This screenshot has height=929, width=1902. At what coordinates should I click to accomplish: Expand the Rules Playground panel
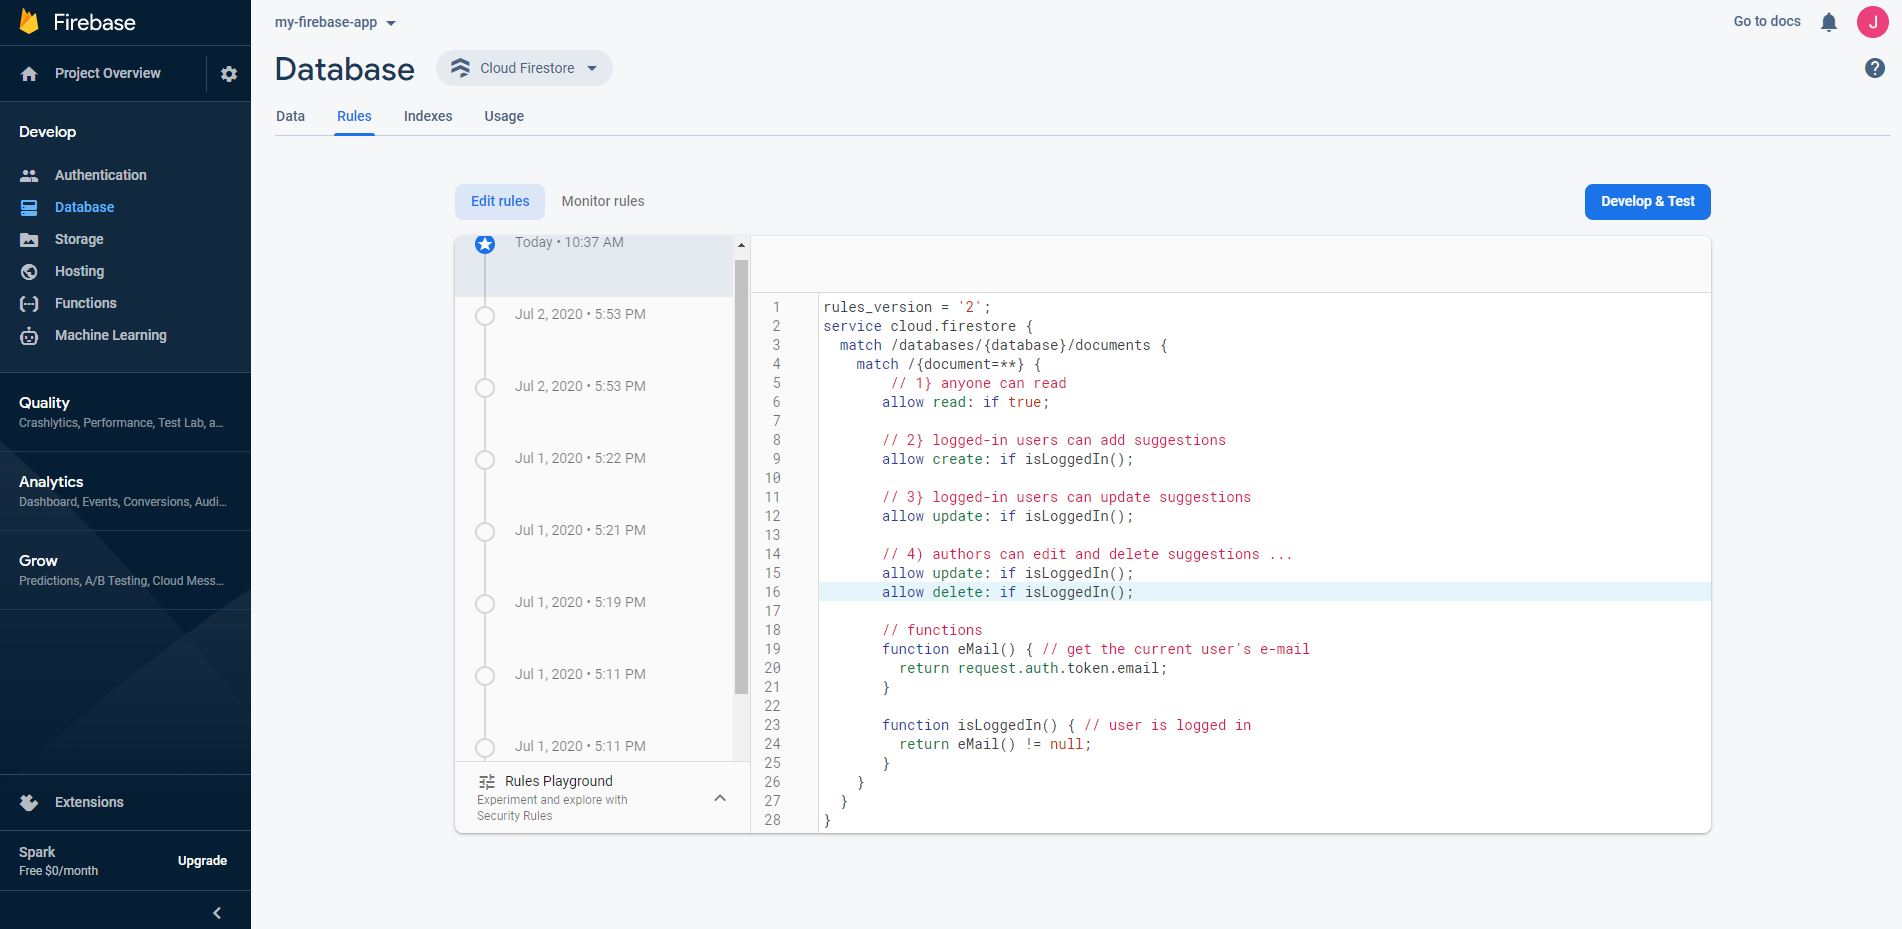click(719, 798)
